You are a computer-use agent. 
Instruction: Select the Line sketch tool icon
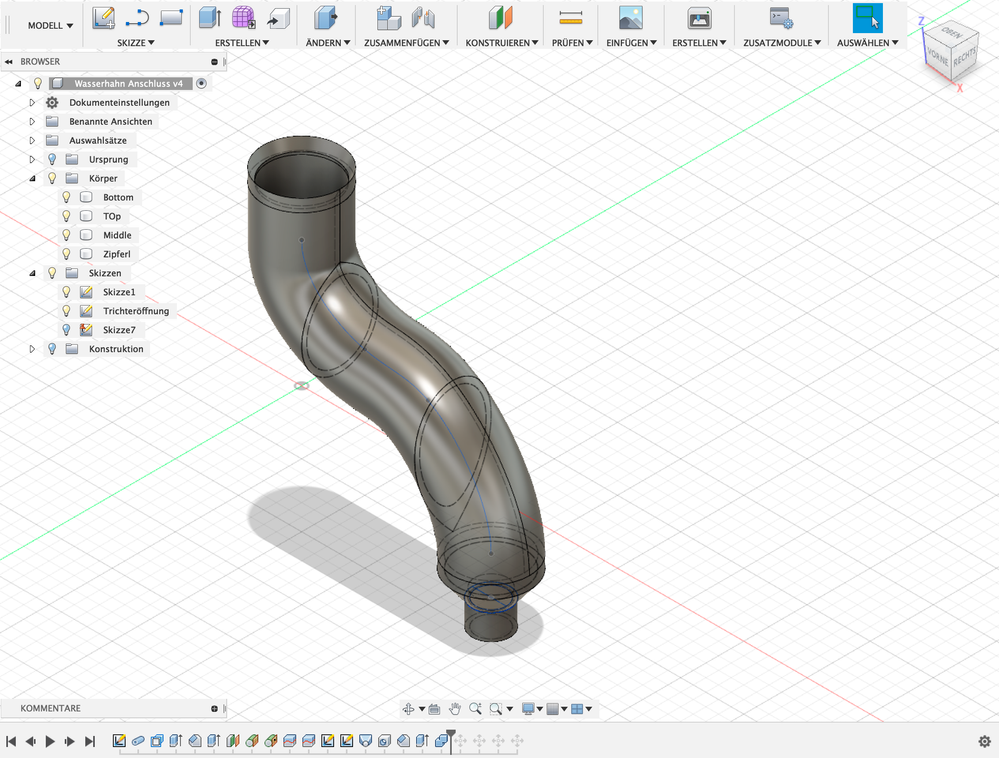coord(137,18)
